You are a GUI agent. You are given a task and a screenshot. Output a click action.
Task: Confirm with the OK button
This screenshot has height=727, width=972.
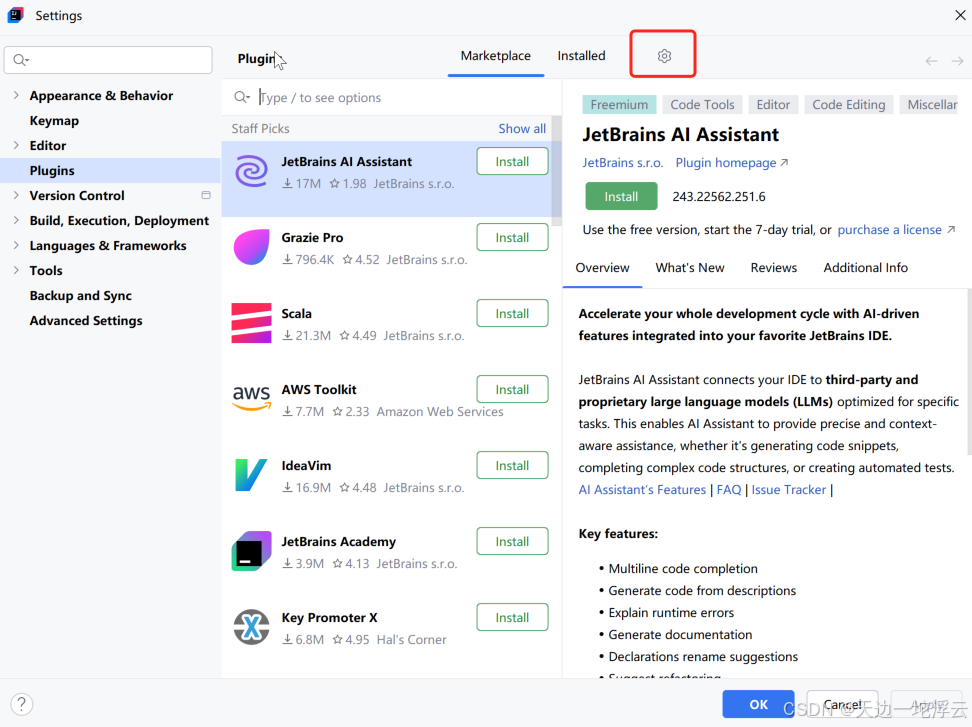tap(758, 704)
